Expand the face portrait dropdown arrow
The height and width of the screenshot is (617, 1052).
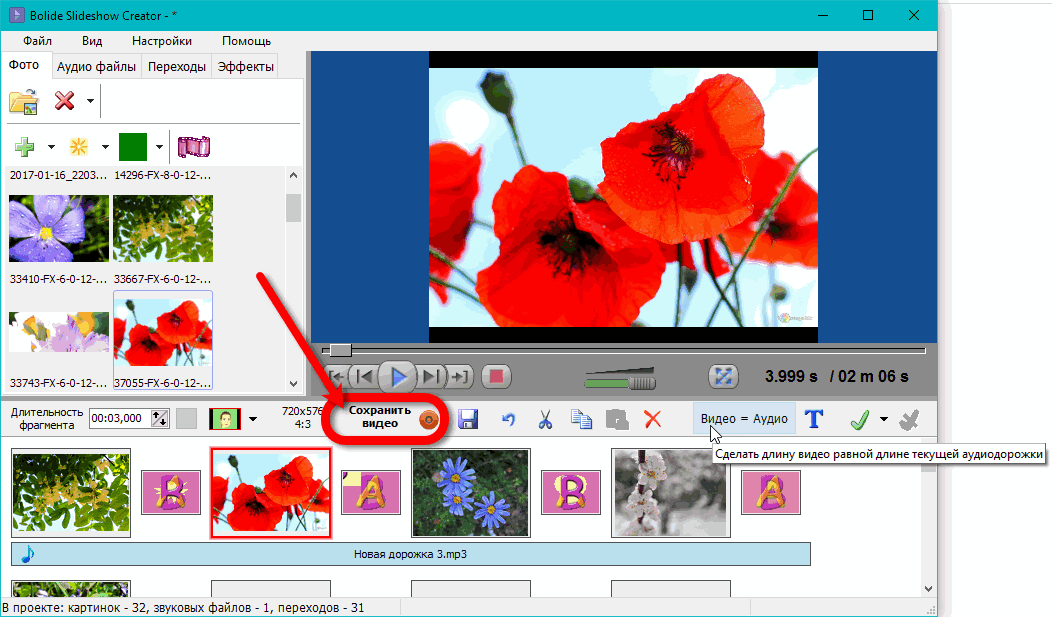(x=253, y=419)
